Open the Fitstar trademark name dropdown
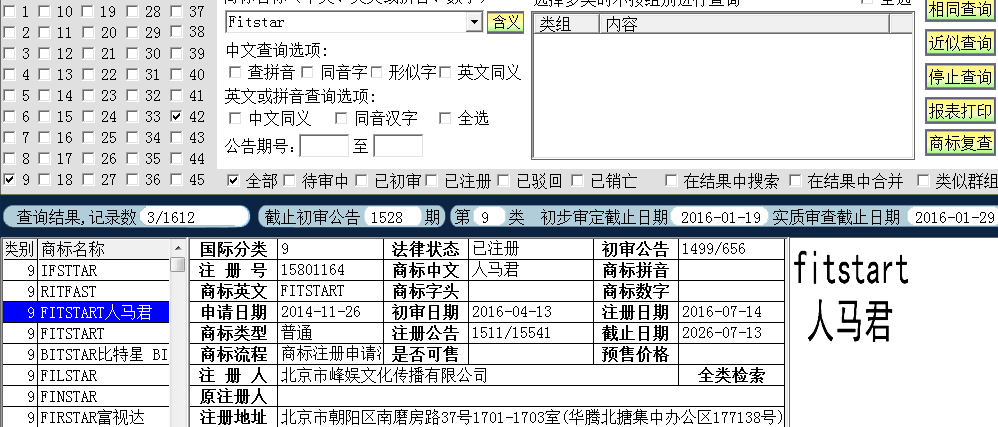 (x=474, y=22)
